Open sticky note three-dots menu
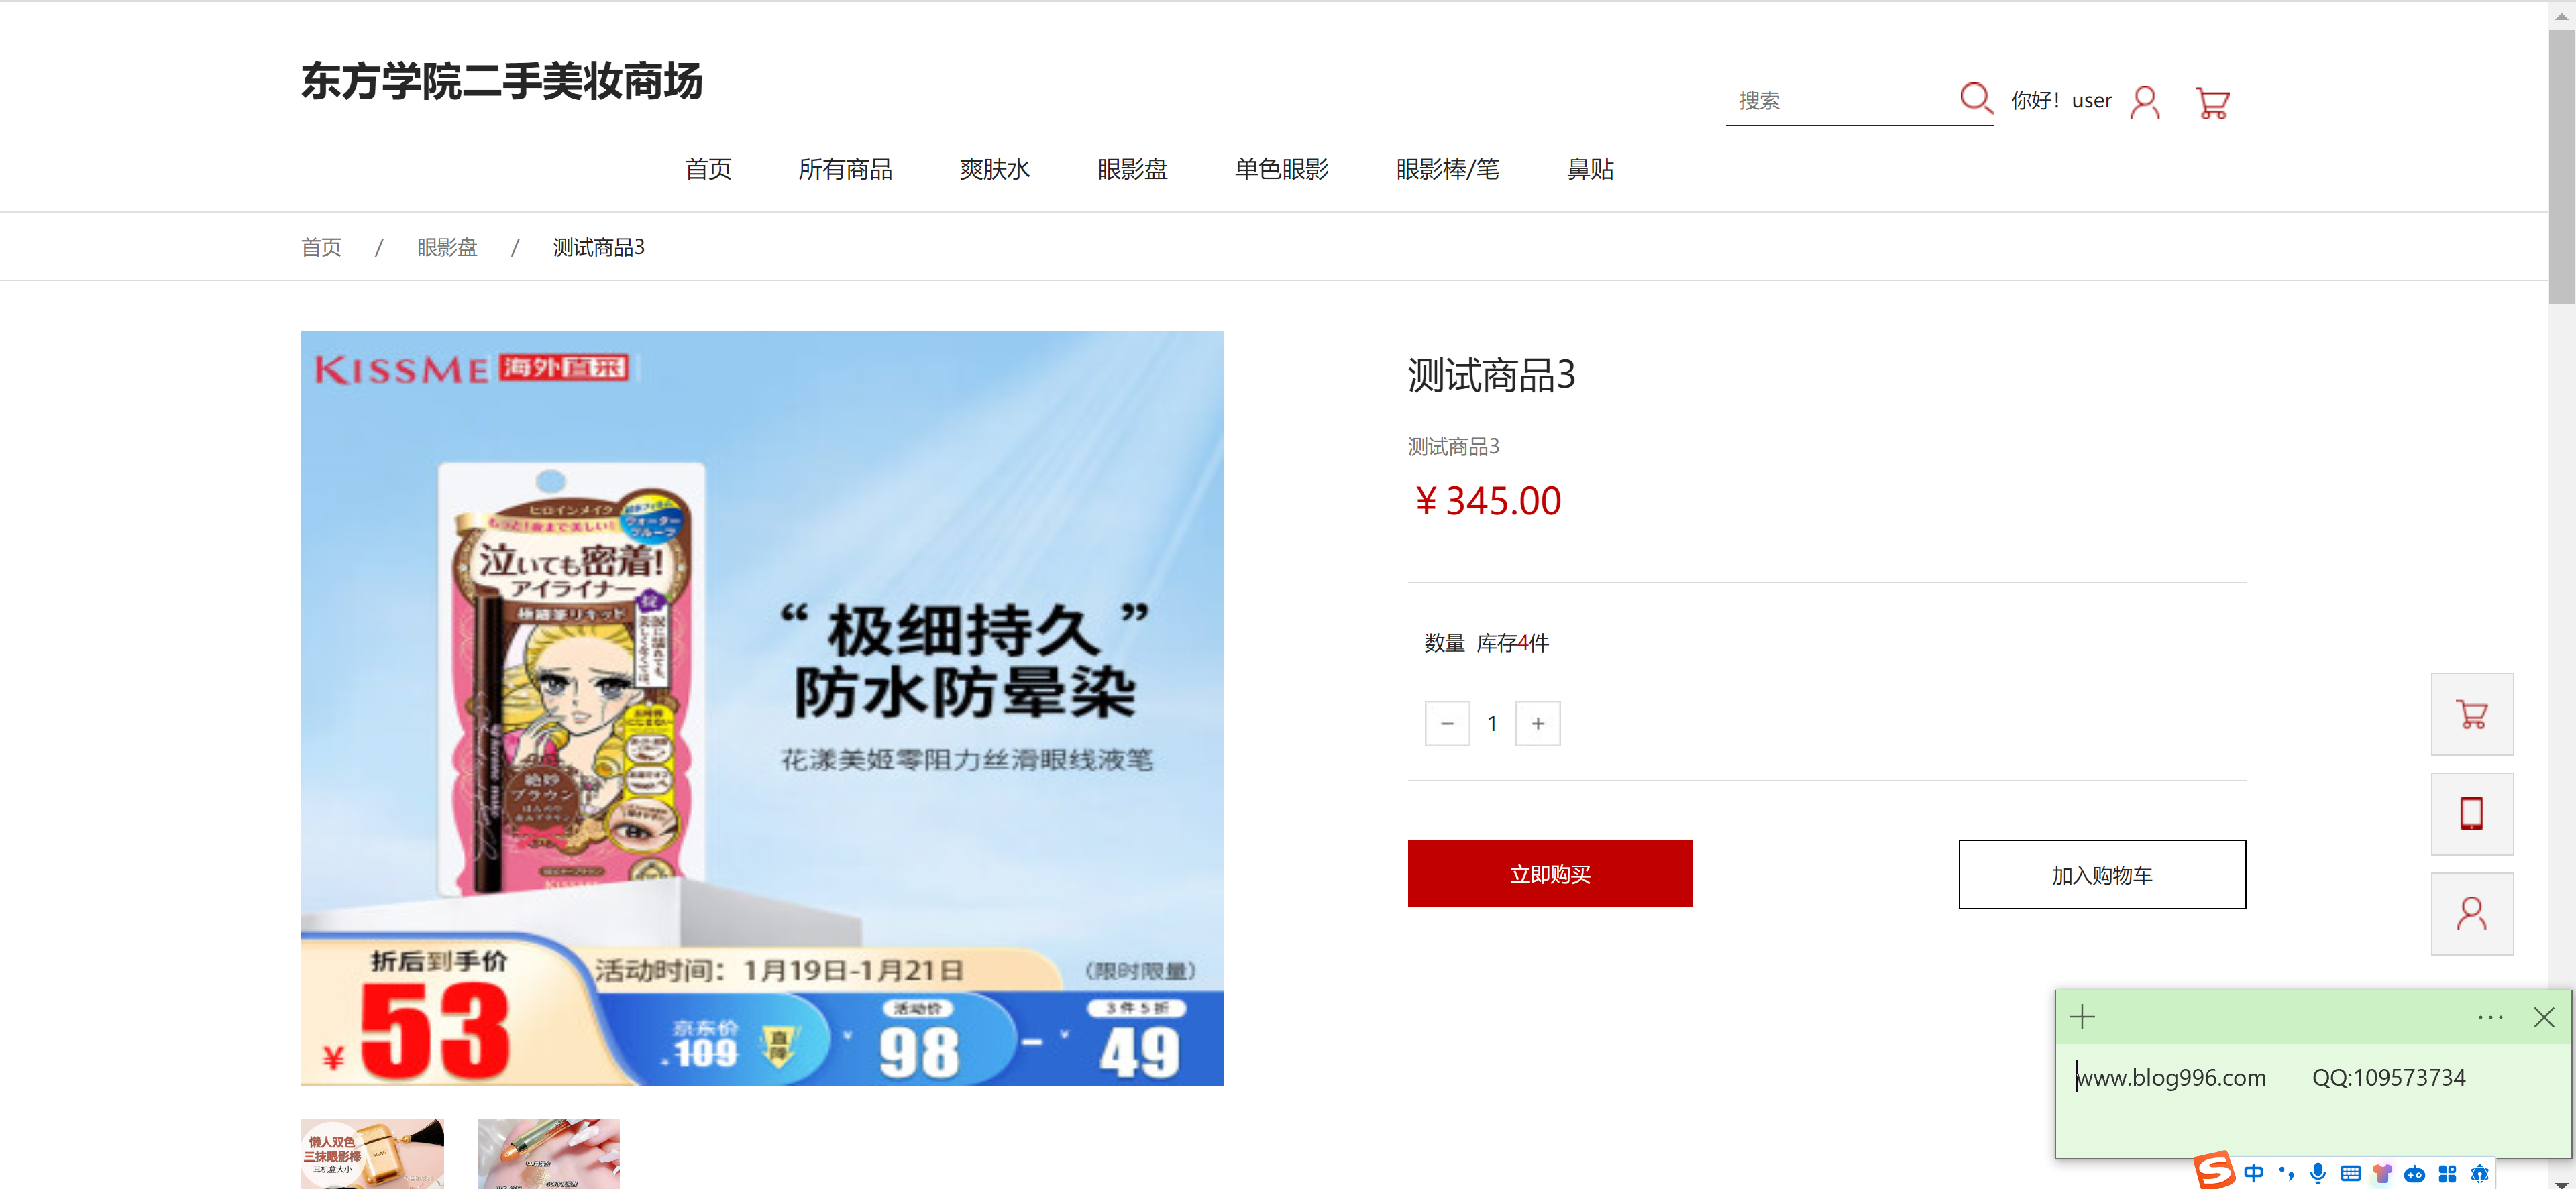The height and width of the screenshot is (1189, 2576). point(2490,1017)
